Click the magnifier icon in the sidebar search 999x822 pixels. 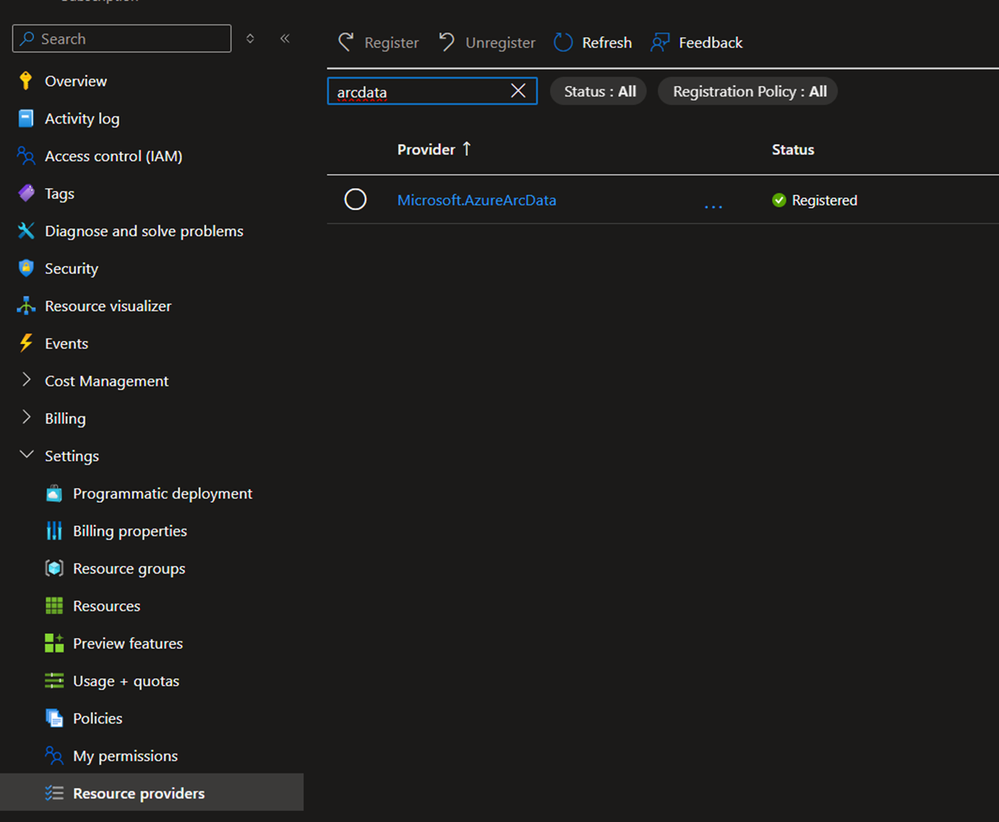click(x=27, y=39)
